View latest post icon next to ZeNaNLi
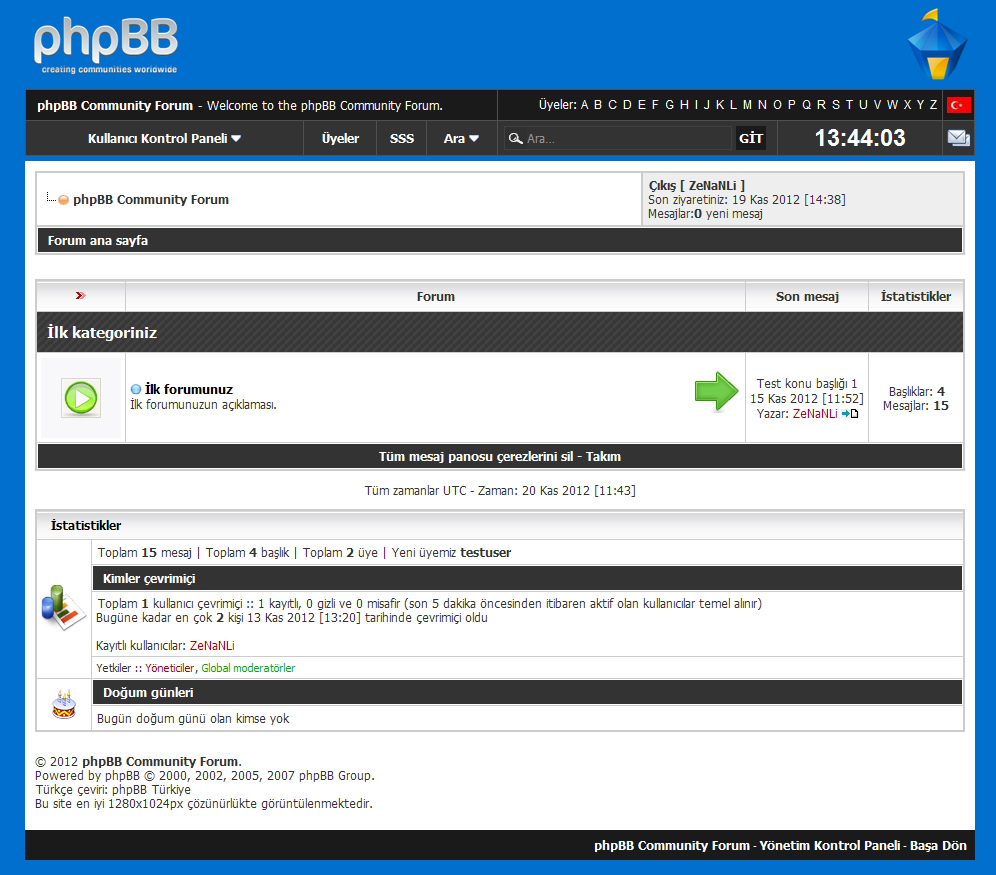Image resolution: width=996 pixels, height=875 pixels. (850, 414)
